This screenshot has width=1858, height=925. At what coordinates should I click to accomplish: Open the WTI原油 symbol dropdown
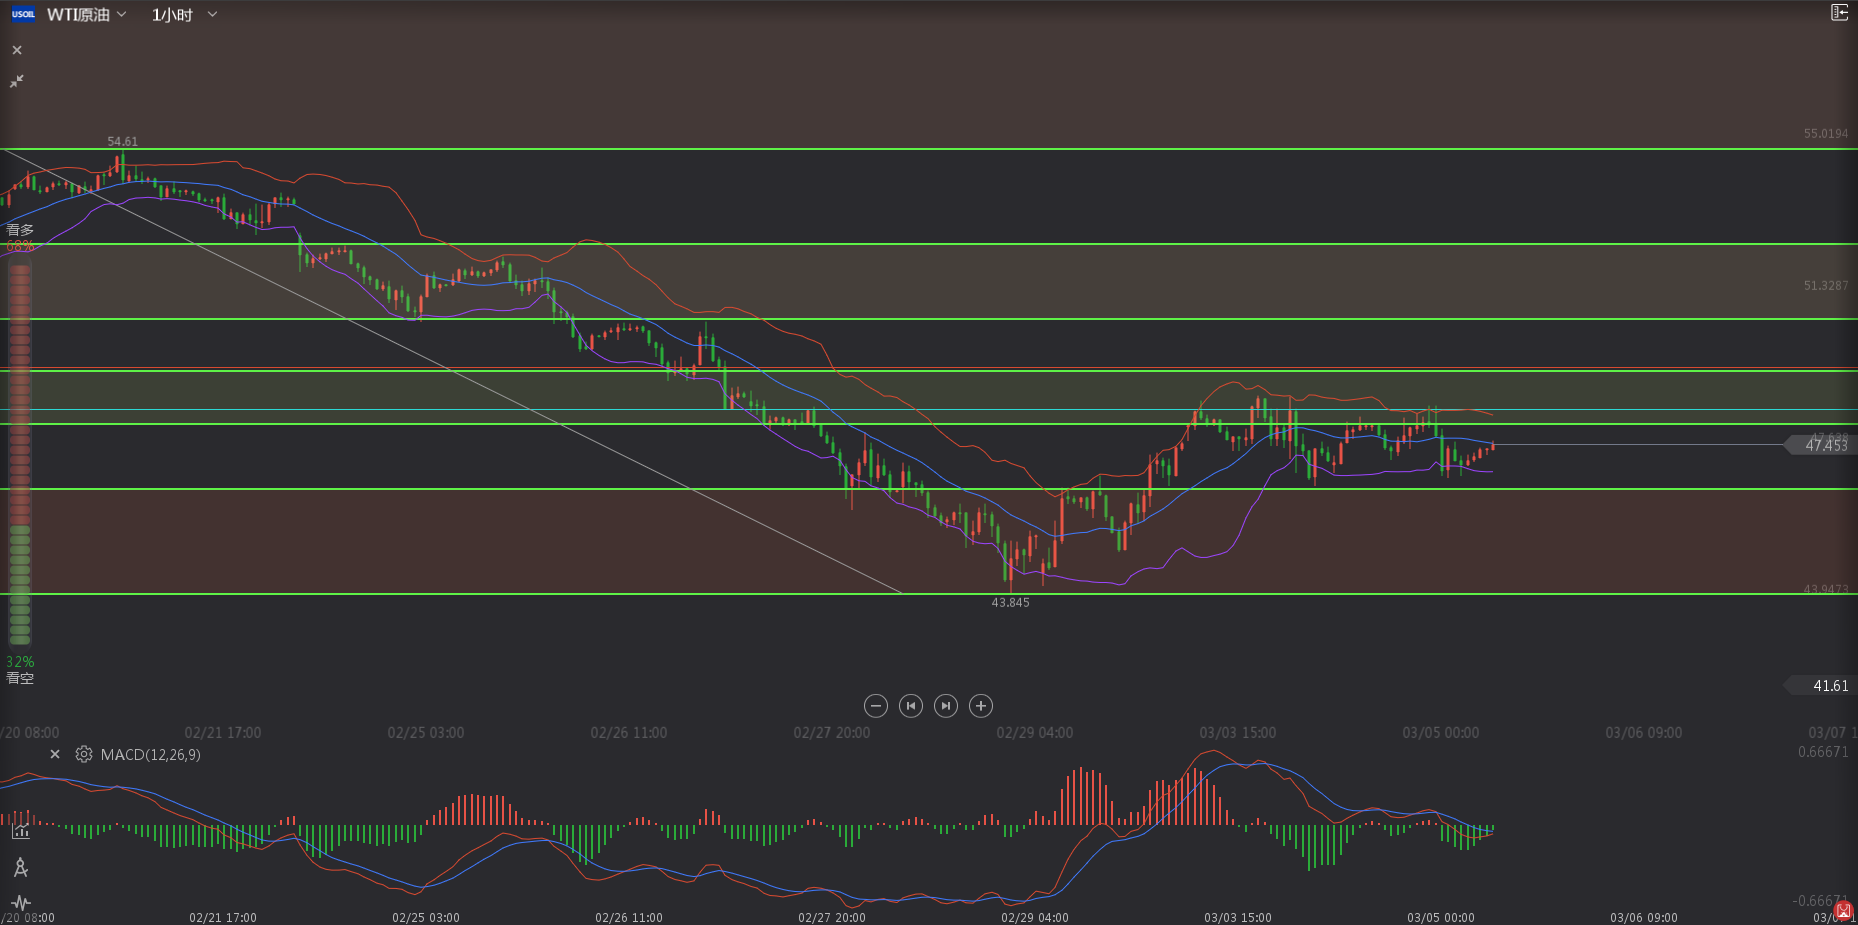click(x=86, y=14)
